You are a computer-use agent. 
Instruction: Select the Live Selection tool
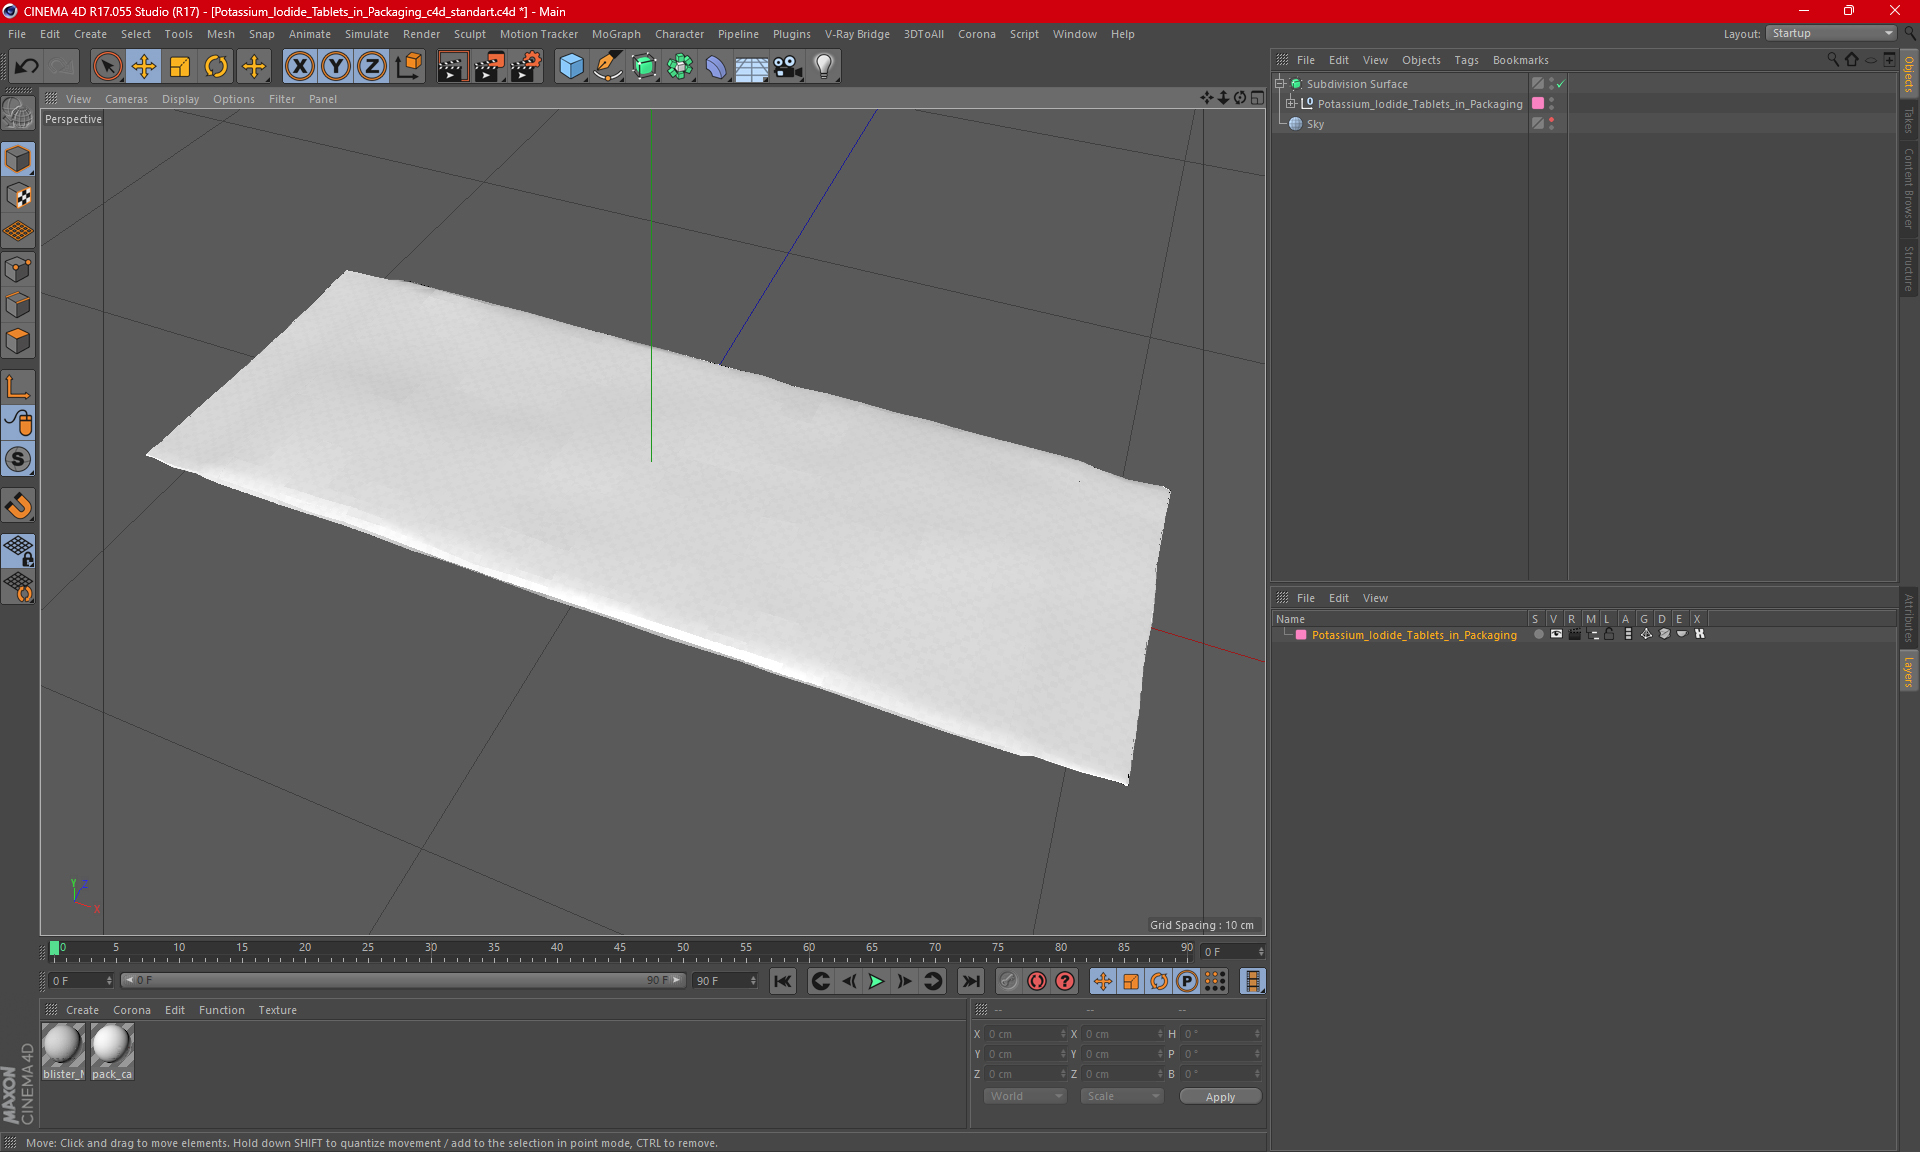pos(107,66)
